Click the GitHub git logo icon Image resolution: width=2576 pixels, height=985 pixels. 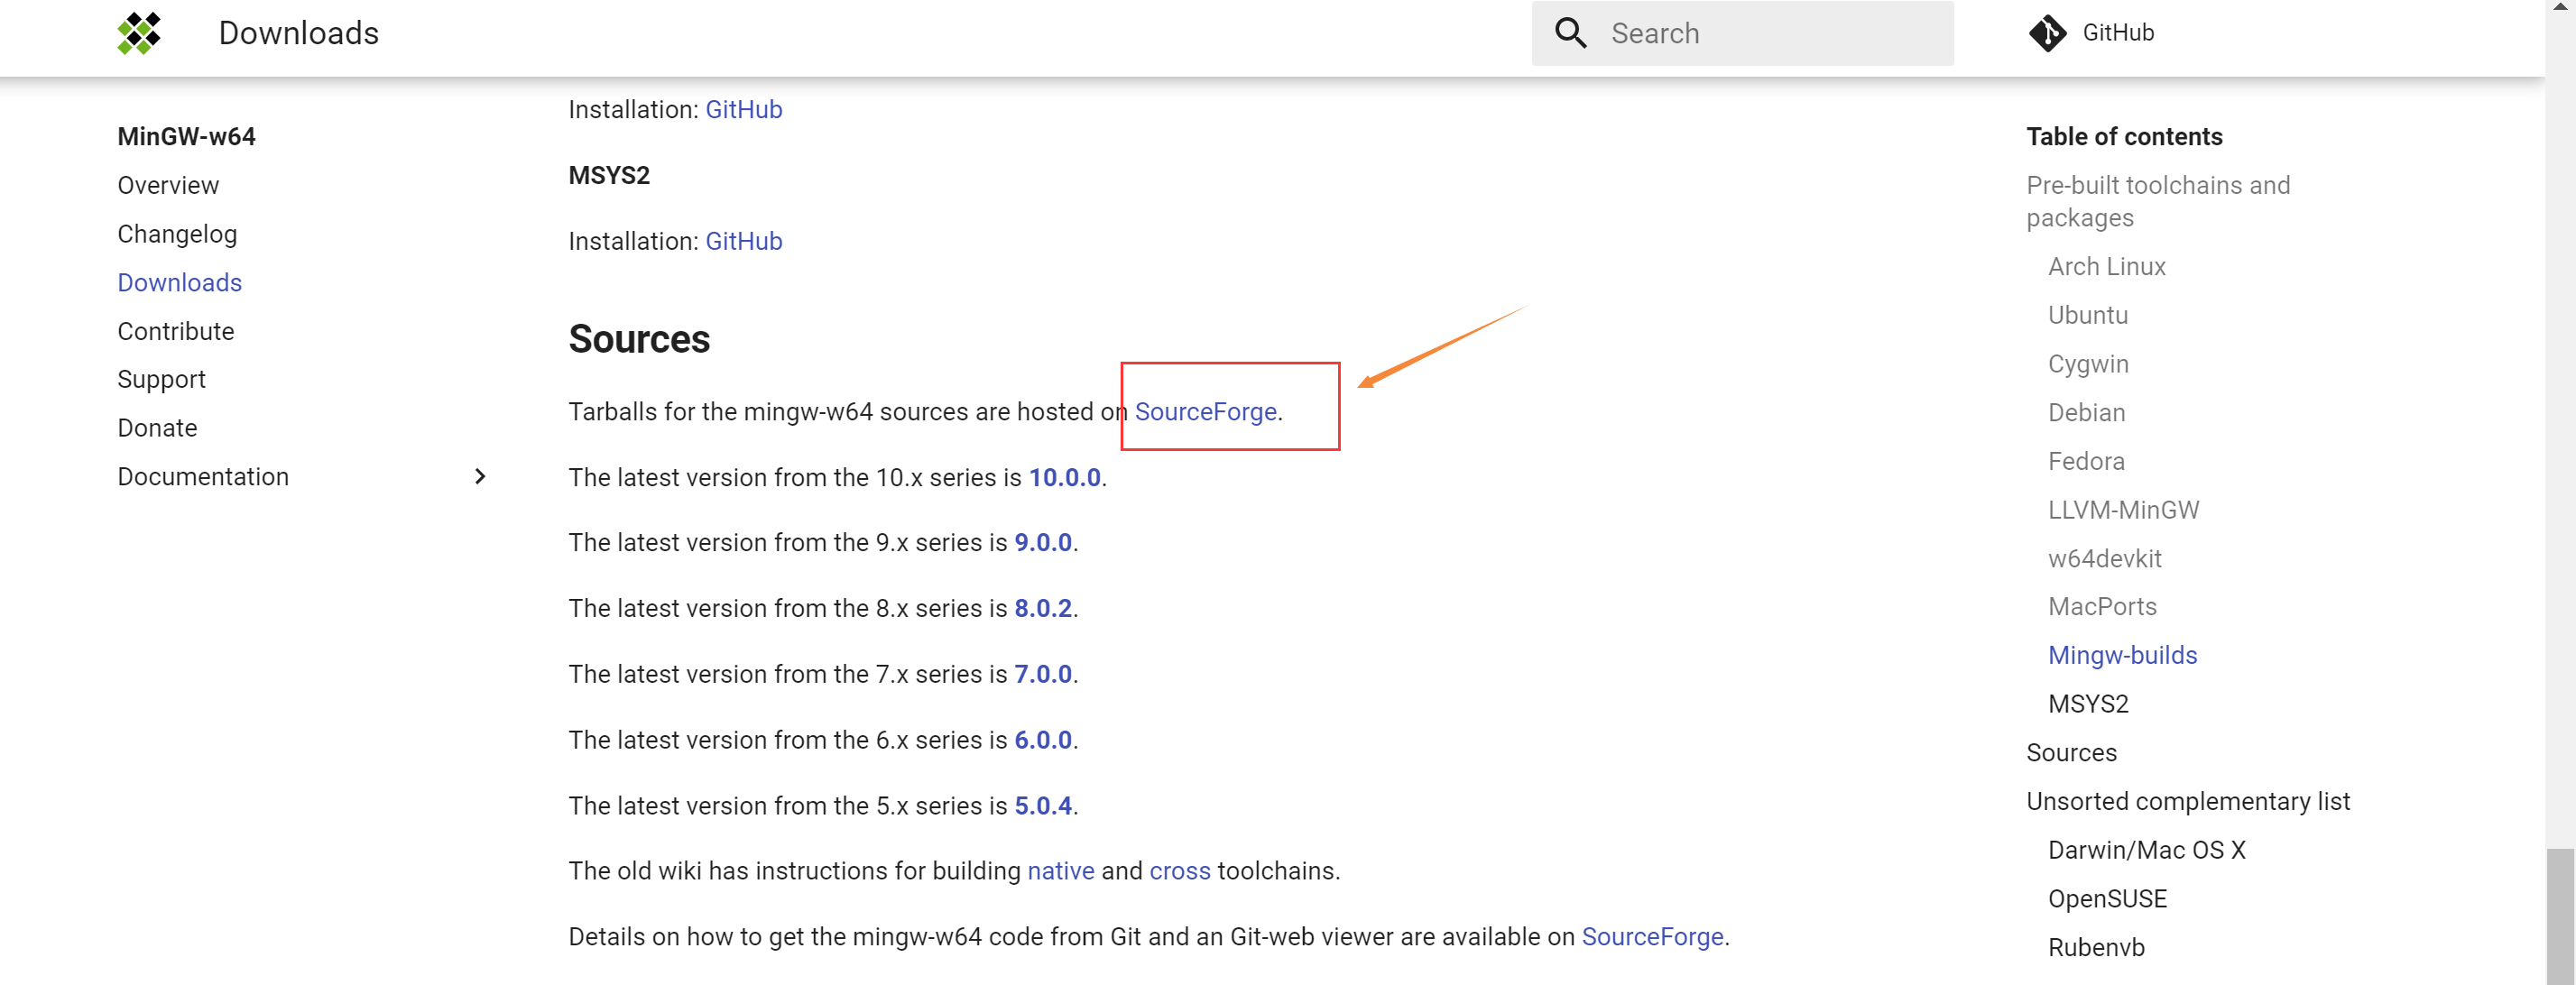[x=2047, y=33]
